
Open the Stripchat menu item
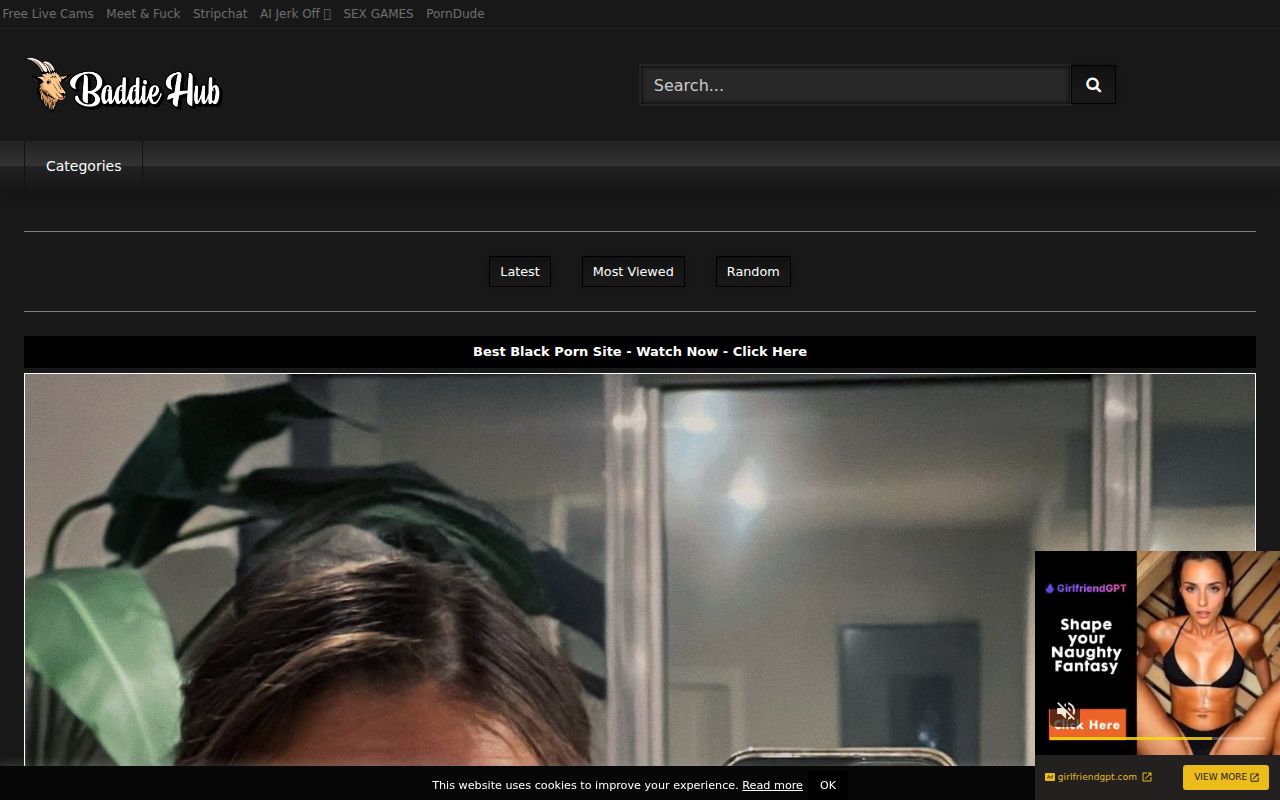(219, 13)
